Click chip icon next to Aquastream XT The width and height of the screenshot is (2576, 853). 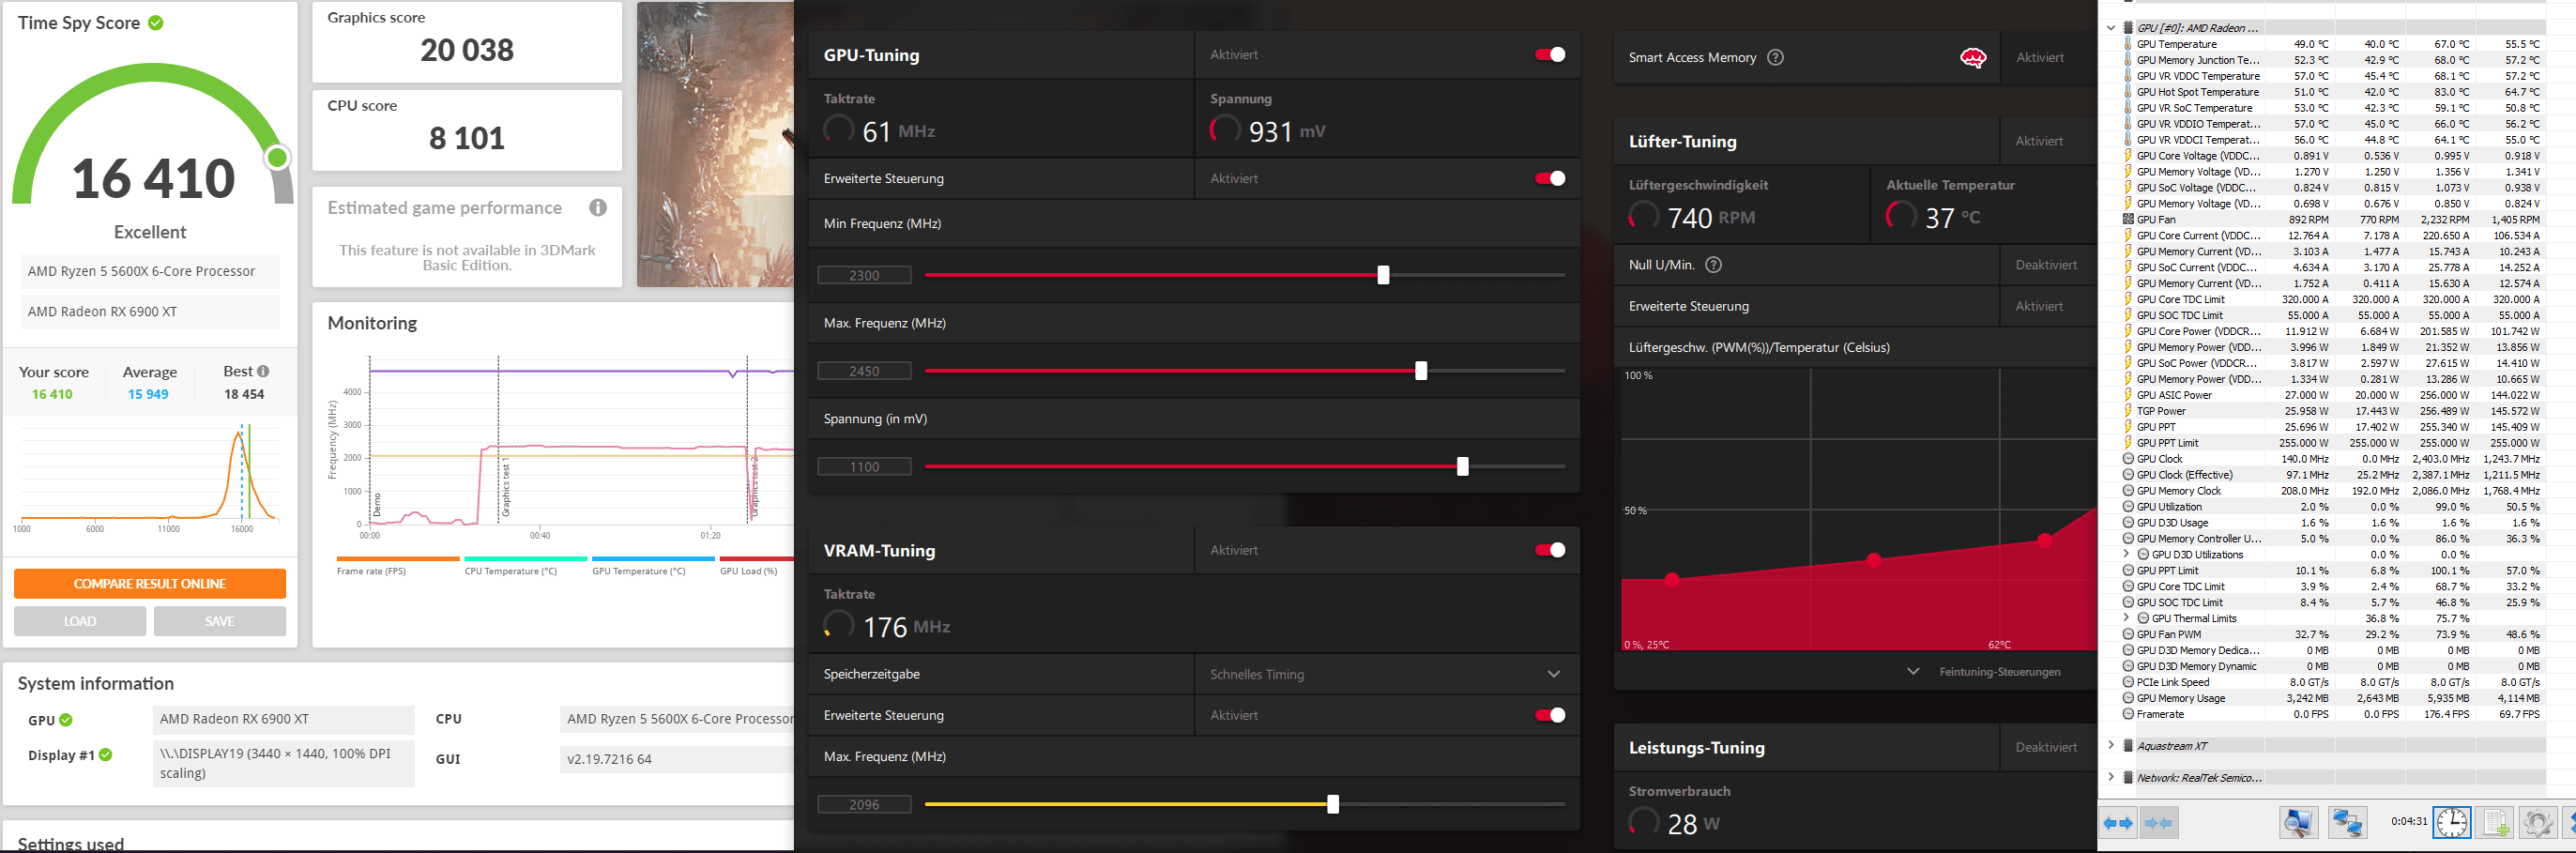(2128, 746)
